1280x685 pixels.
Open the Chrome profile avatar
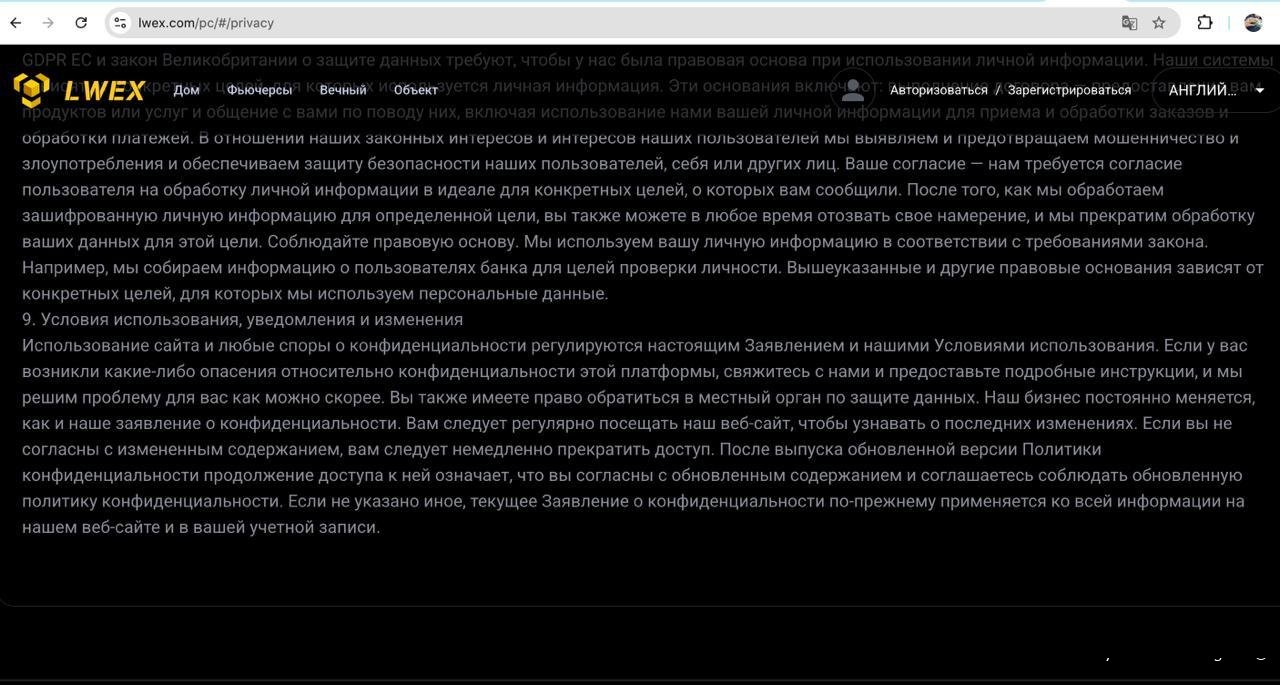[x=1253, y=22]
